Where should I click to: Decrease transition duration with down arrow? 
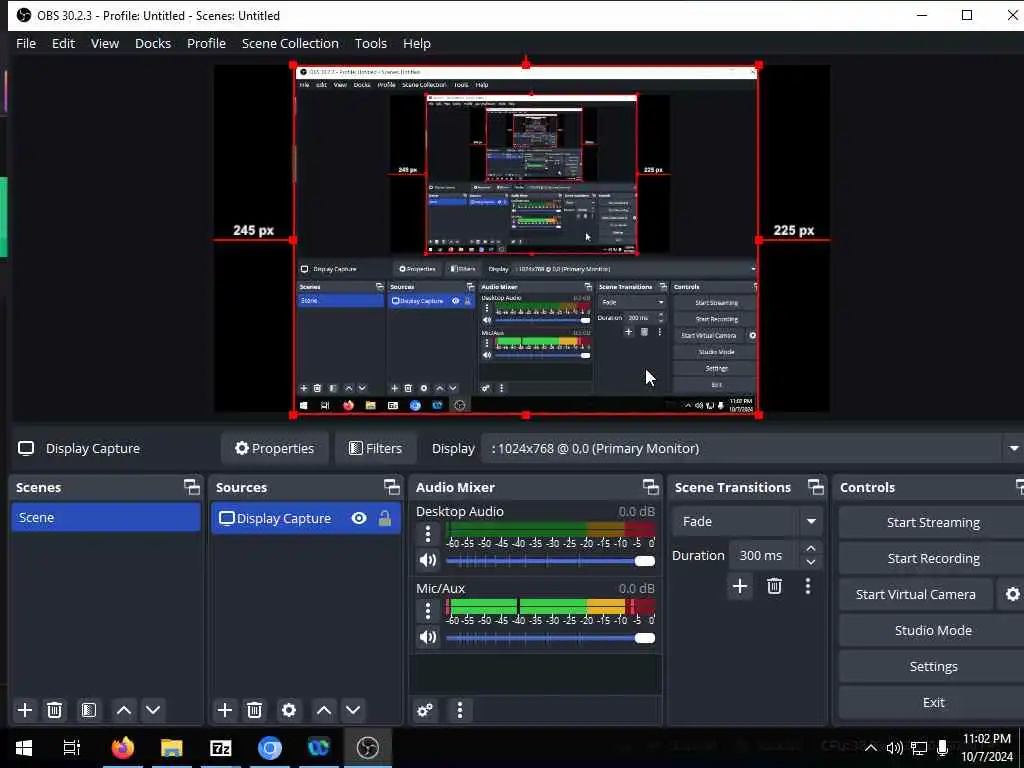[x=810, y=562]
